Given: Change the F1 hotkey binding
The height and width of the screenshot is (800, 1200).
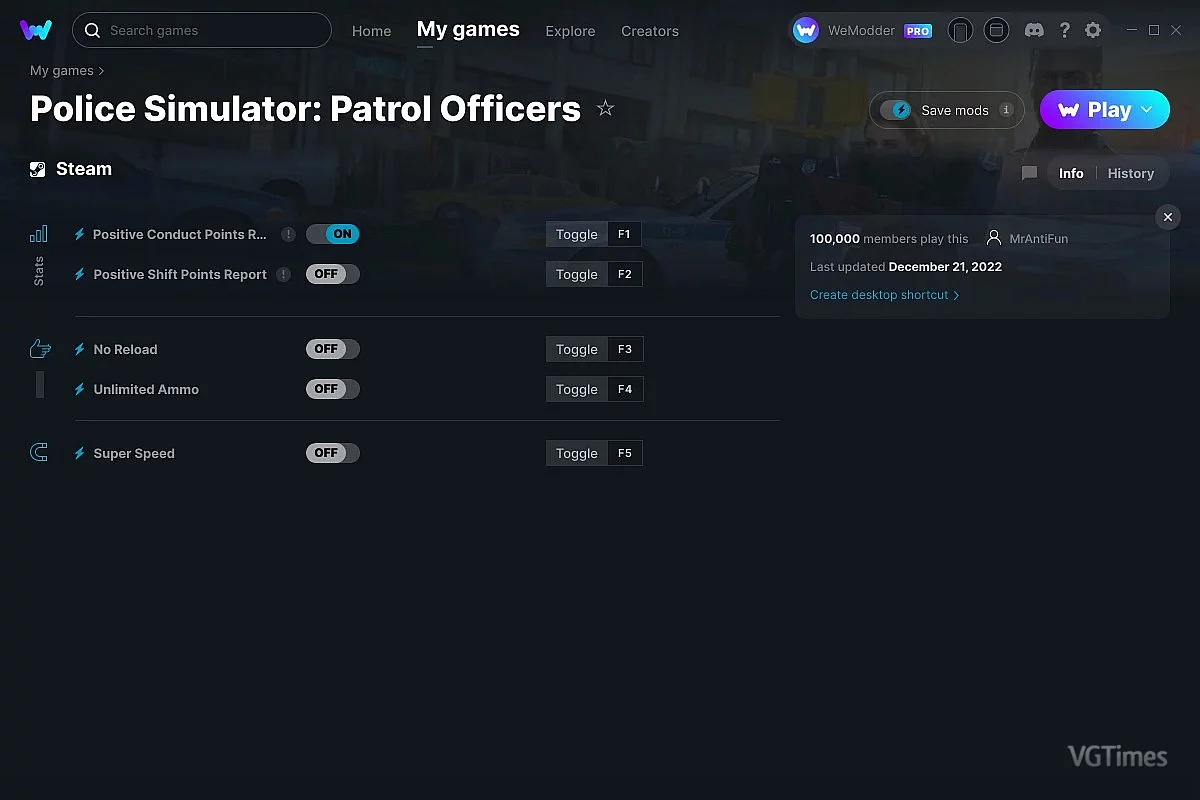Looking at the screenshot, I should click(624, 234).
